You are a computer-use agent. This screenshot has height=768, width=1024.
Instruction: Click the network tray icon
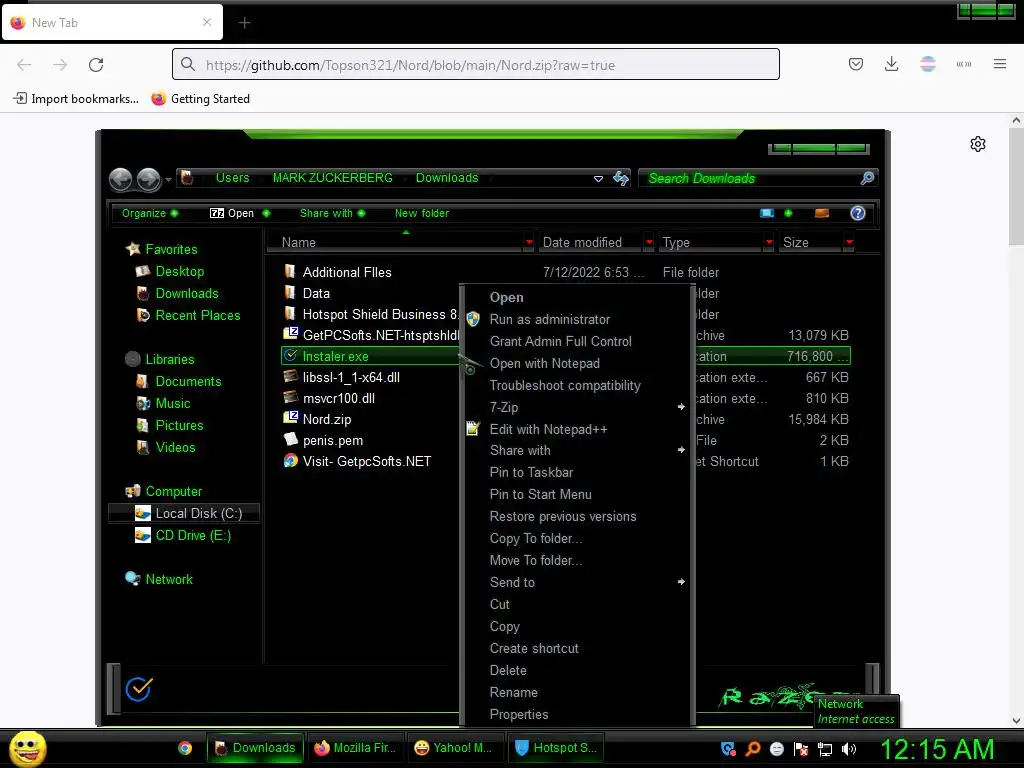click(x=825, y=749)
